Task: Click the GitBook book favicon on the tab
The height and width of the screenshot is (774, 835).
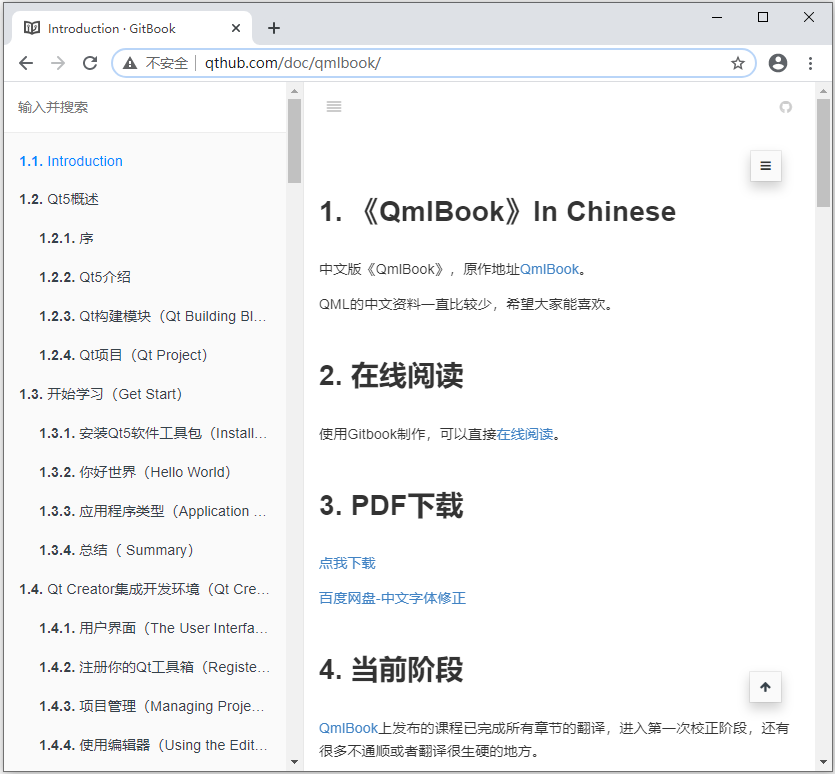Action: point(32,28)
